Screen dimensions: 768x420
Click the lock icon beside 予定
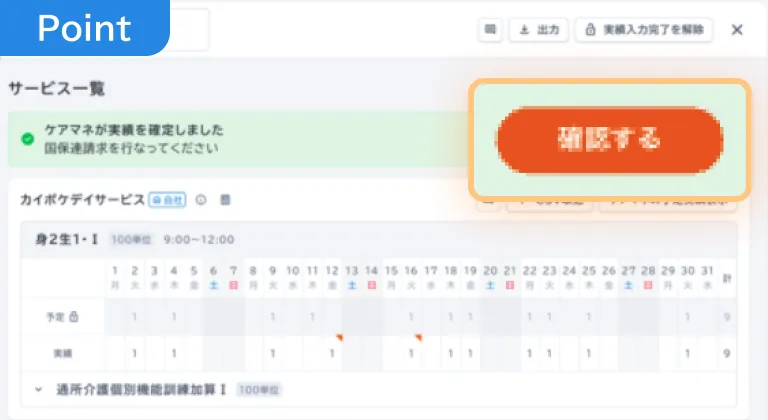pyautogui.click(x=74, y=317)
